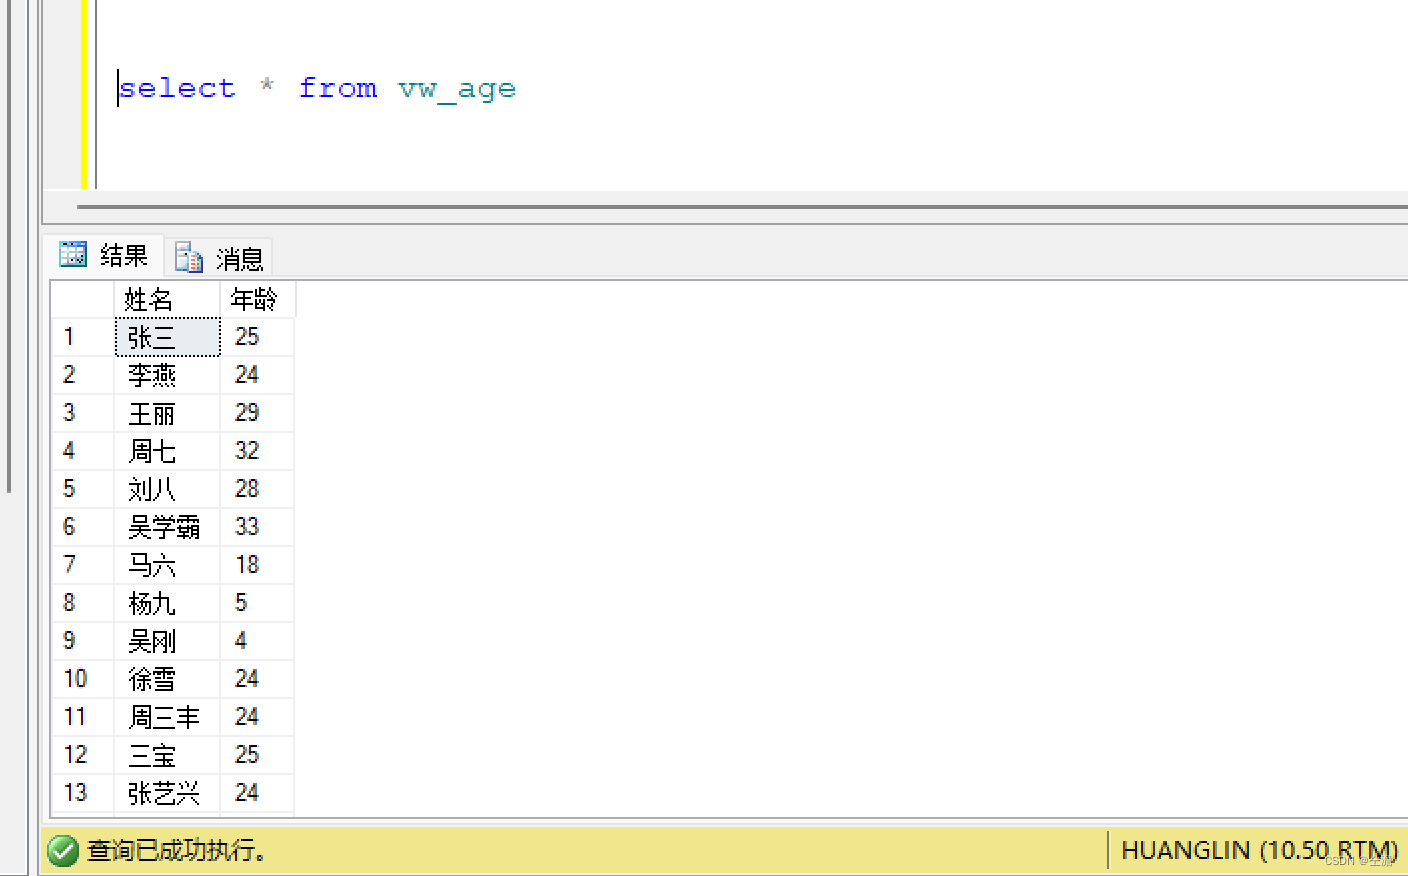Select cell with name 杨九
The image size is (1408, 876).
tap(167, 603)
